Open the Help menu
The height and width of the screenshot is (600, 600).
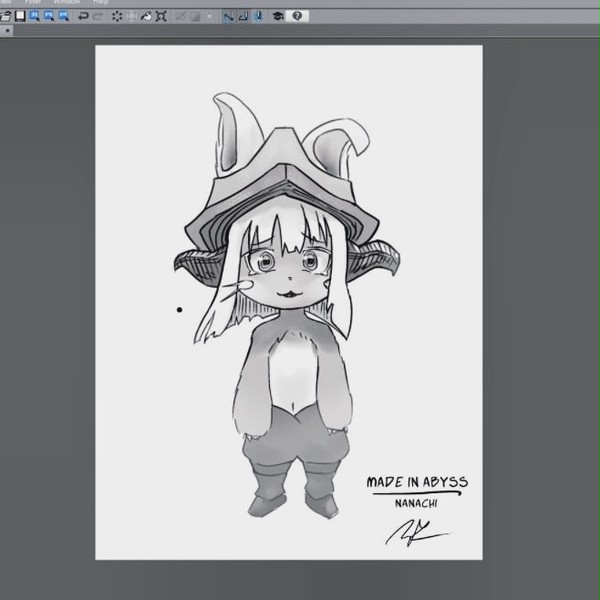pos(101,2)
